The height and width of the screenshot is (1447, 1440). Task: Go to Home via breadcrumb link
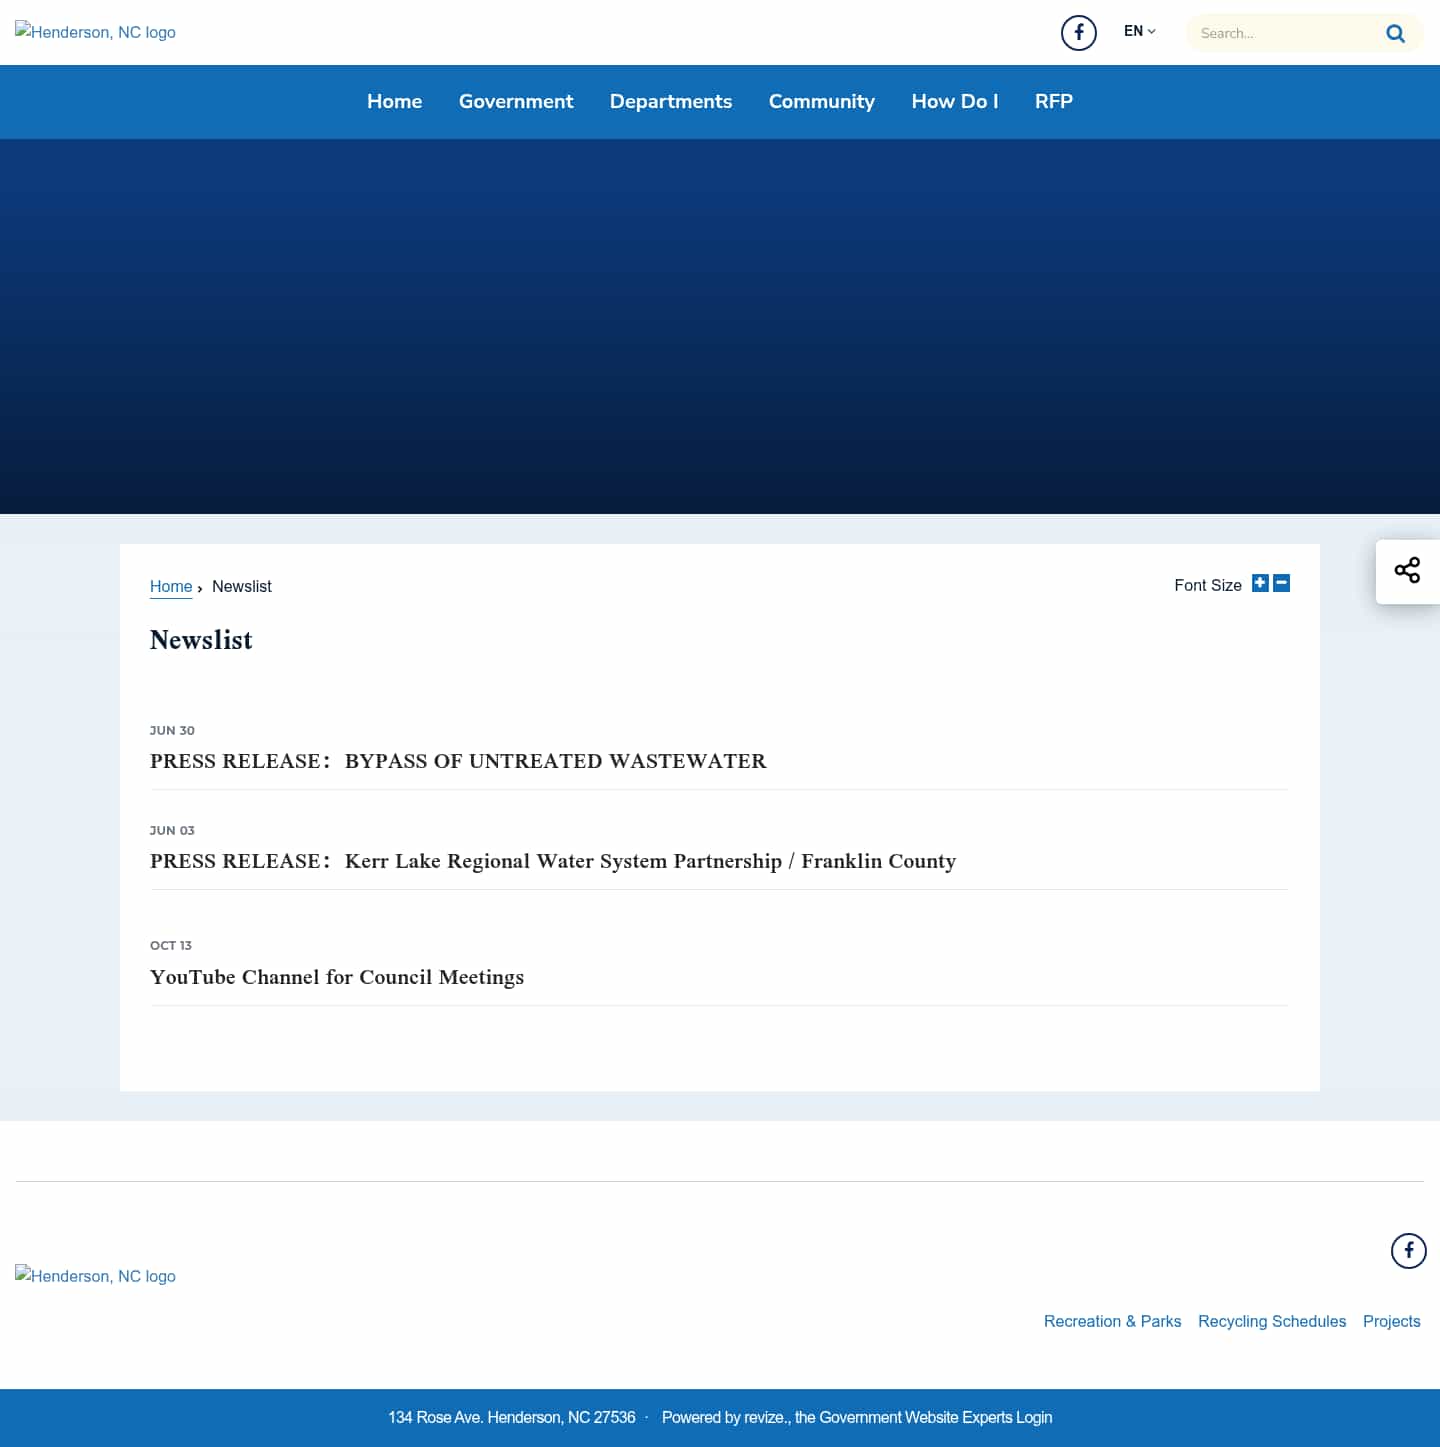click(171, 587)
